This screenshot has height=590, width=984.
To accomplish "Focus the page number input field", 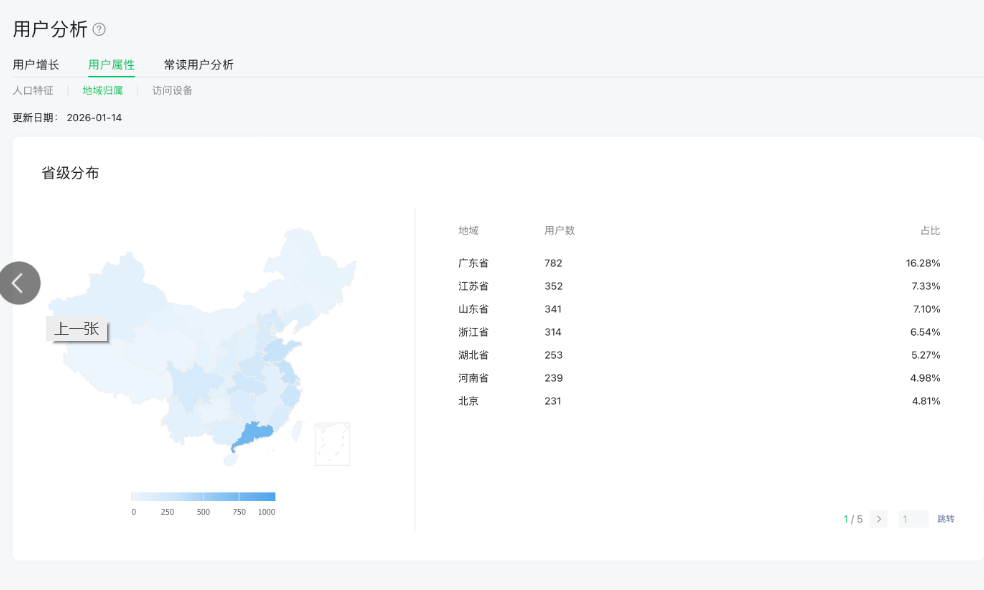I will coord(913,519).
